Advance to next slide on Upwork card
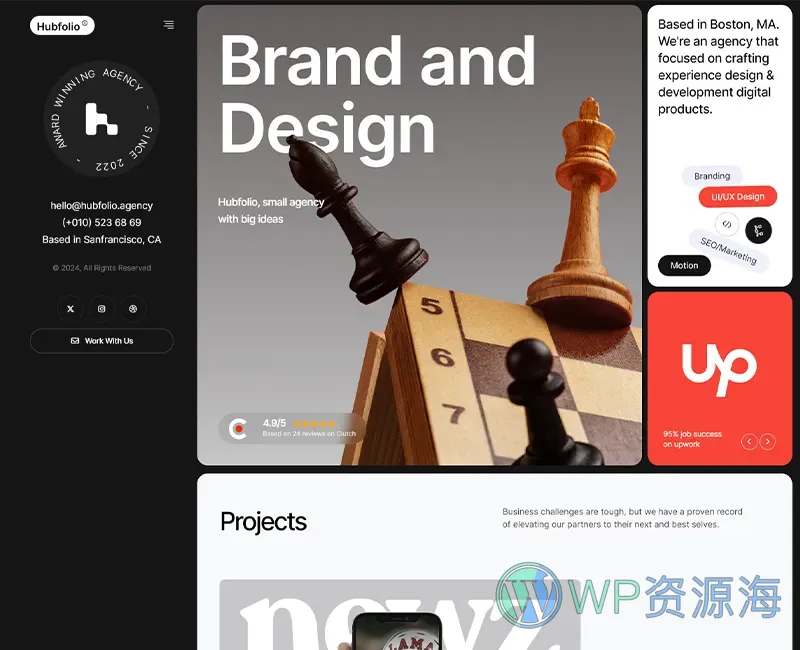Image resolution: width=800 pixels, height=650 pixels. (767, 441)
